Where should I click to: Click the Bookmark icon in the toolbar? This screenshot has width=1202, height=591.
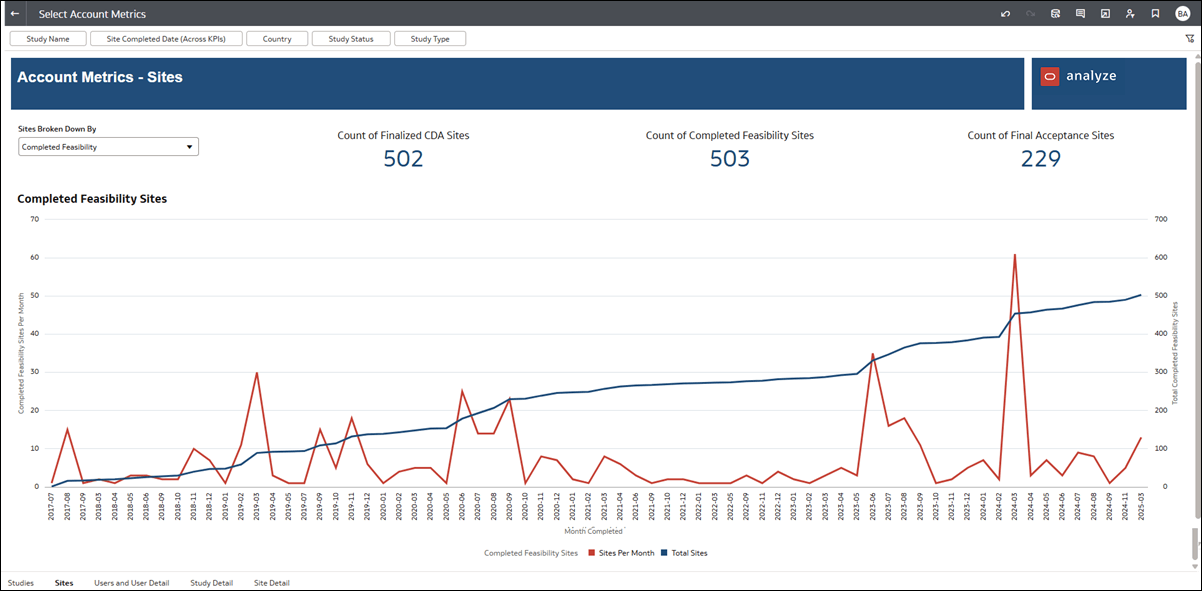click(x=1155, y=13)
